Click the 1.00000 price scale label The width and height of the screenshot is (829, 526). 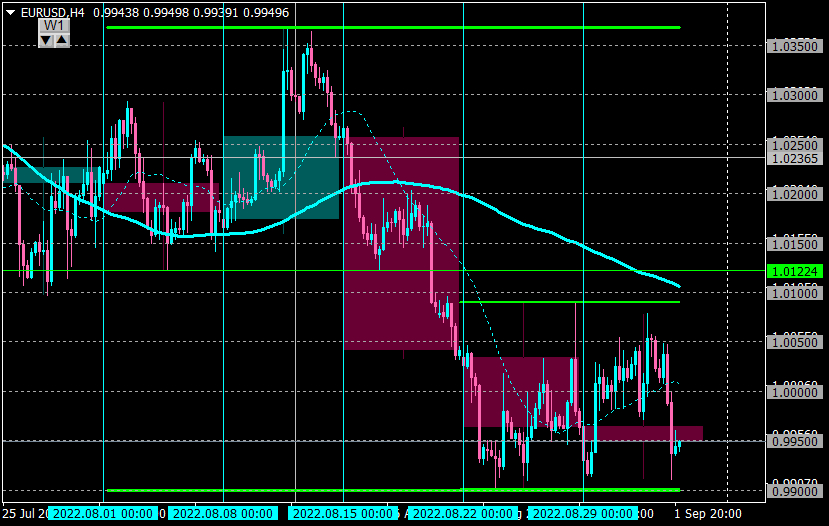point(795,392)
